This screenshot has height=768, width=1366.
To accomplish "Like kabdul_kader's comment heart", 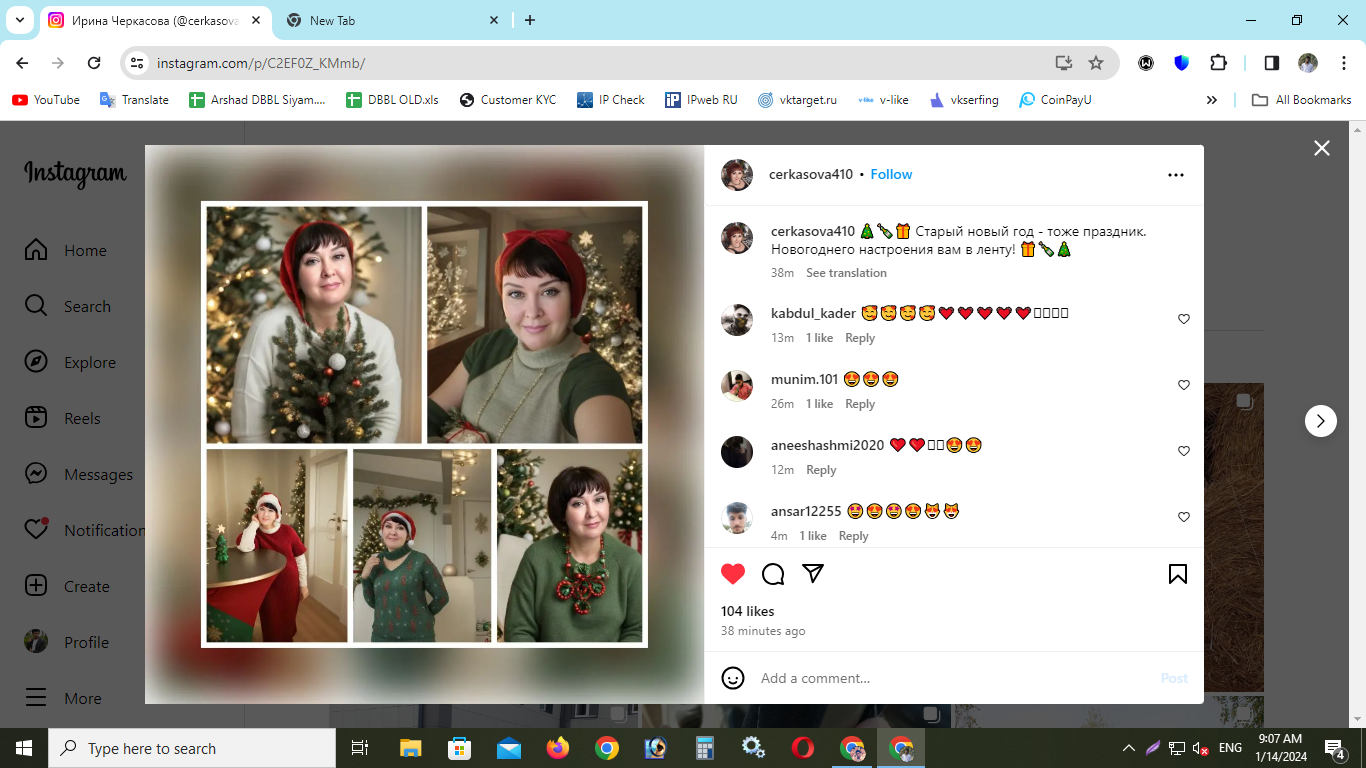I will pos(1184,319).
